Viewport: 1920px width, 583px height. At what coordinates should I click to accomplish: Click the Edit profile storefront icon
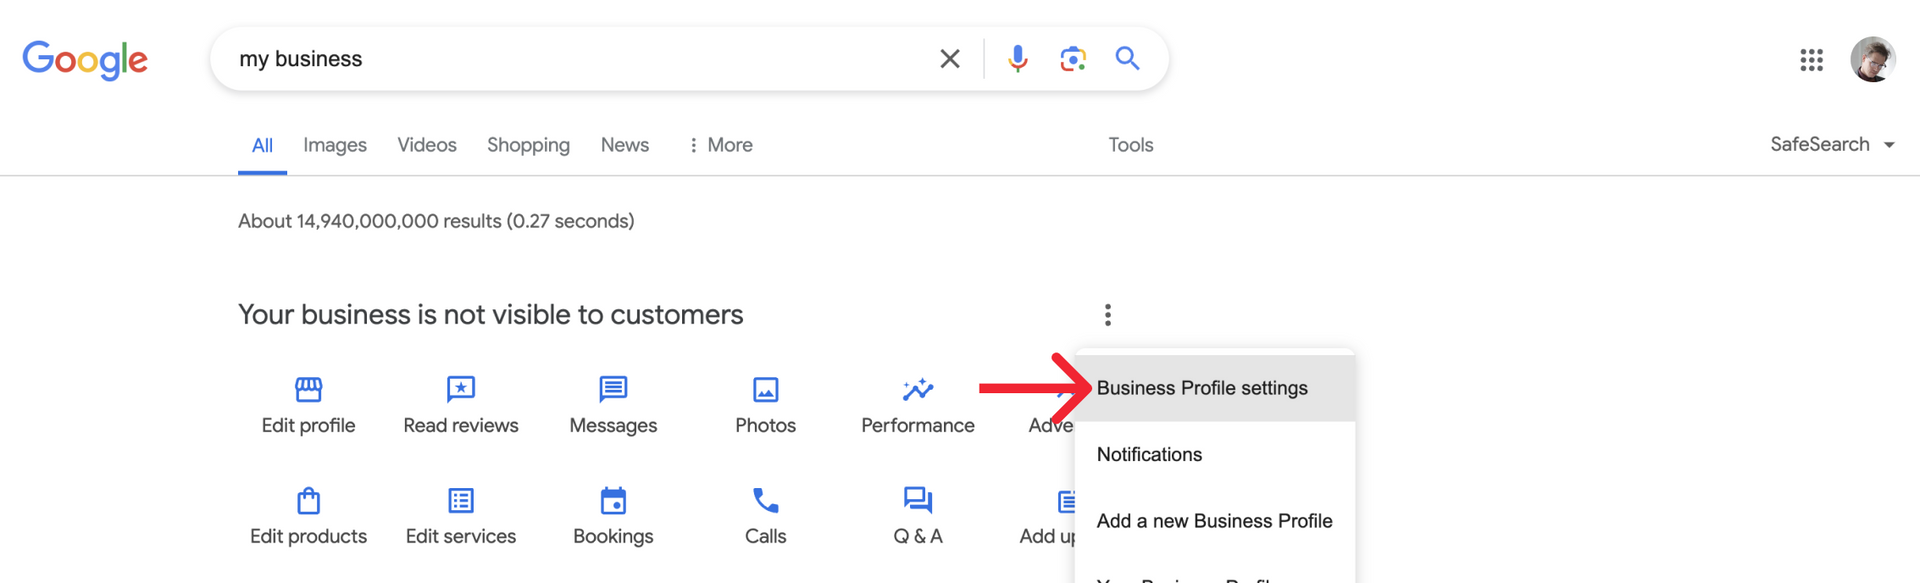(308, 388)
